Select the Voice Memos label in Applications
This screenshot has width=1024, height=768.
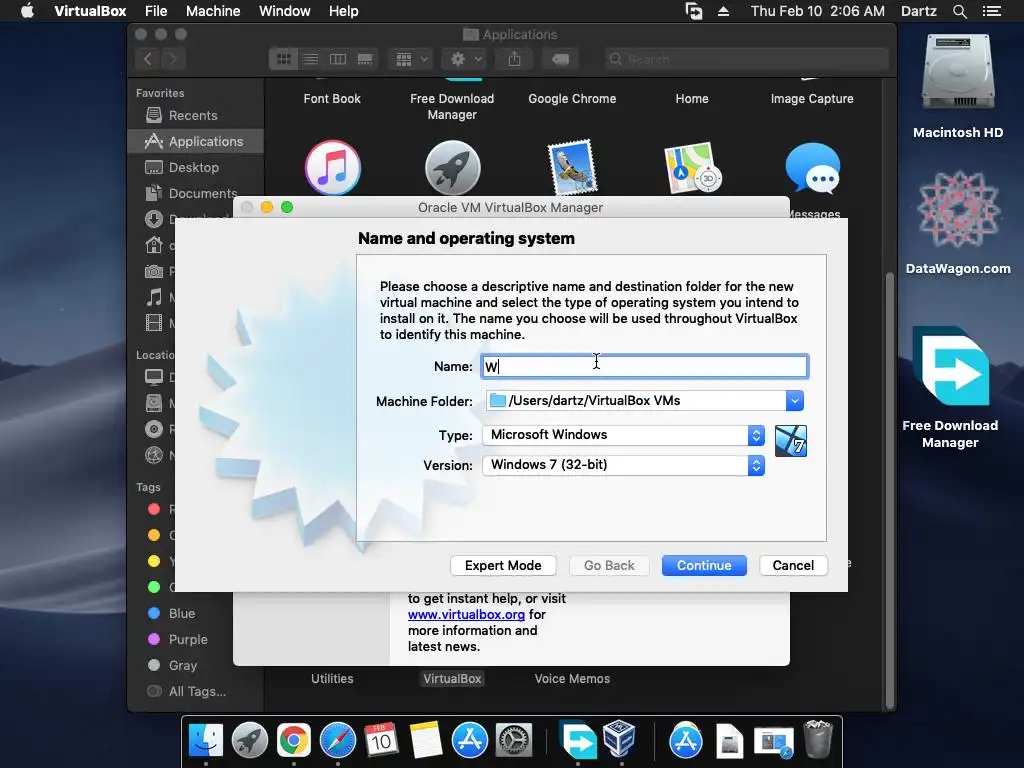coord(572,679)
